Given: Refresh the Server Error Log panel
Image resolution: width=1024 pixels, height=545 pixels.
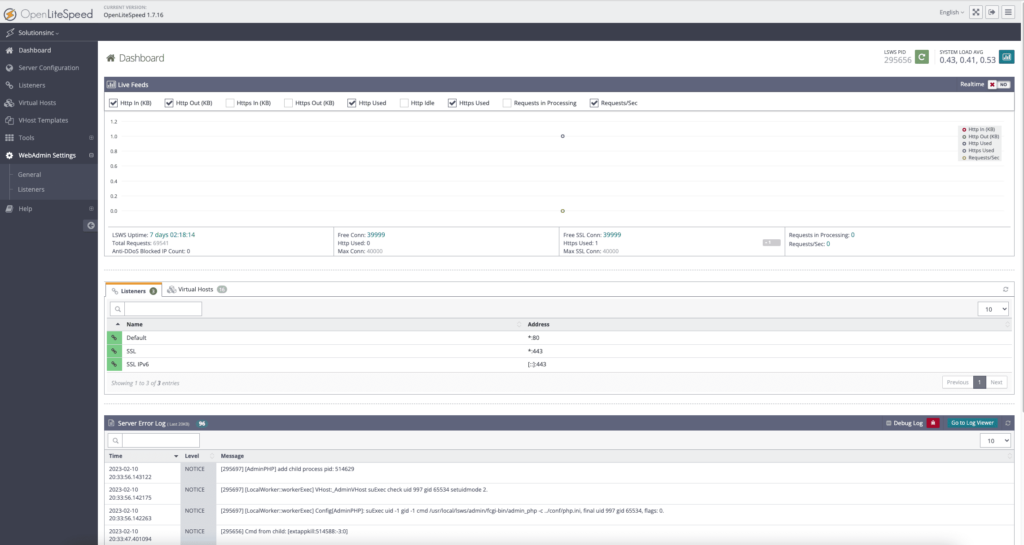Looking at the screenshot, I should [x=1008, y=423].
